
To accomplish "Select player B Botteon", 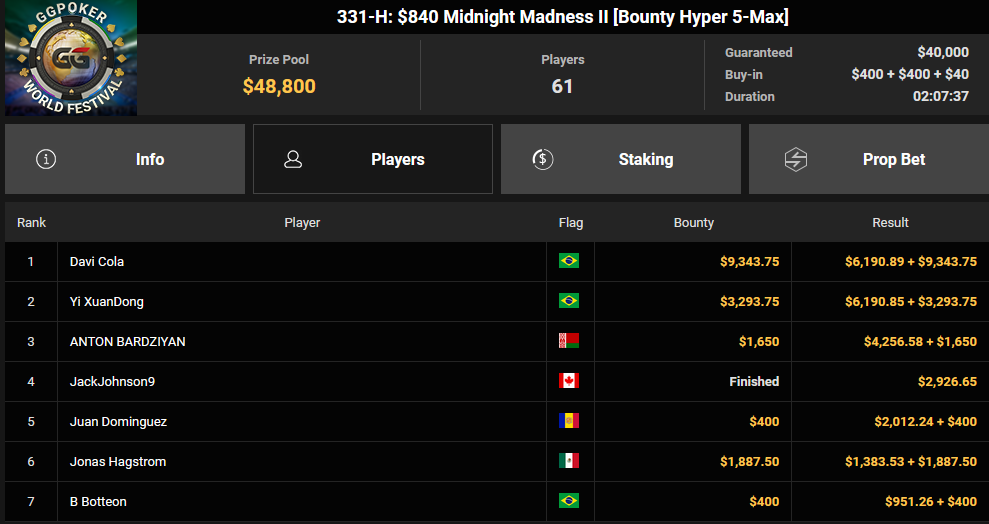I will point(98,501).
